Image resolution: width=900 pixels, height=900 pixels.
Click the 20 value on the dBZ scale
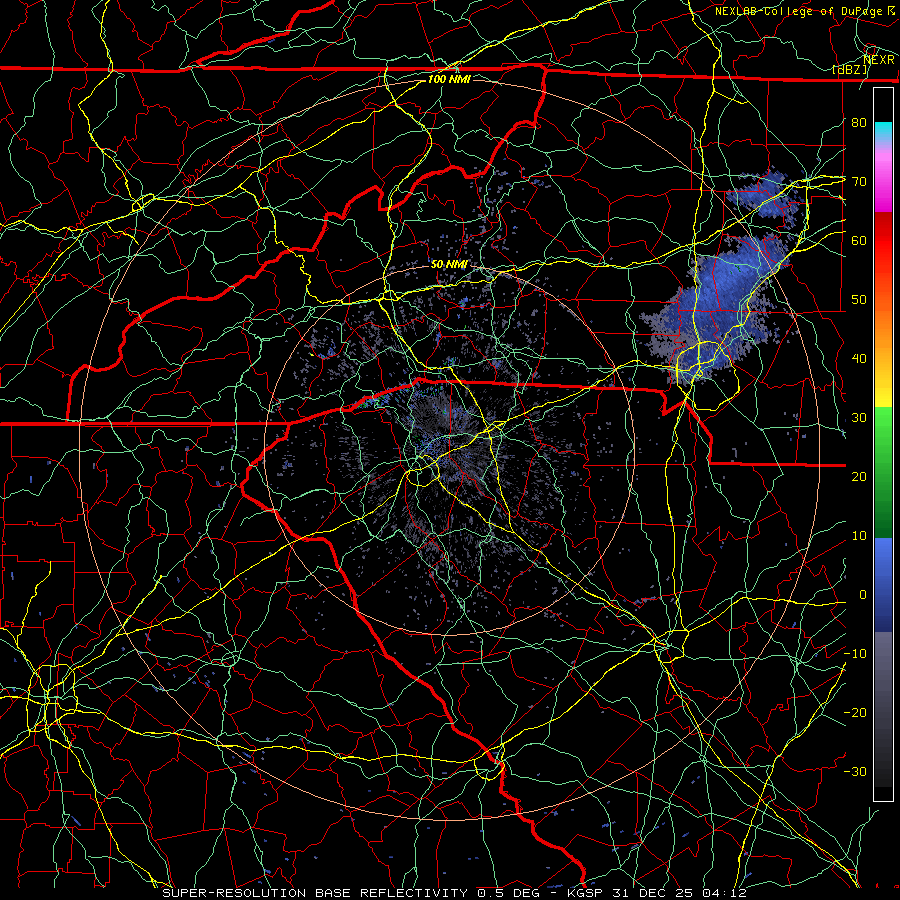click(x=859, y=476)
